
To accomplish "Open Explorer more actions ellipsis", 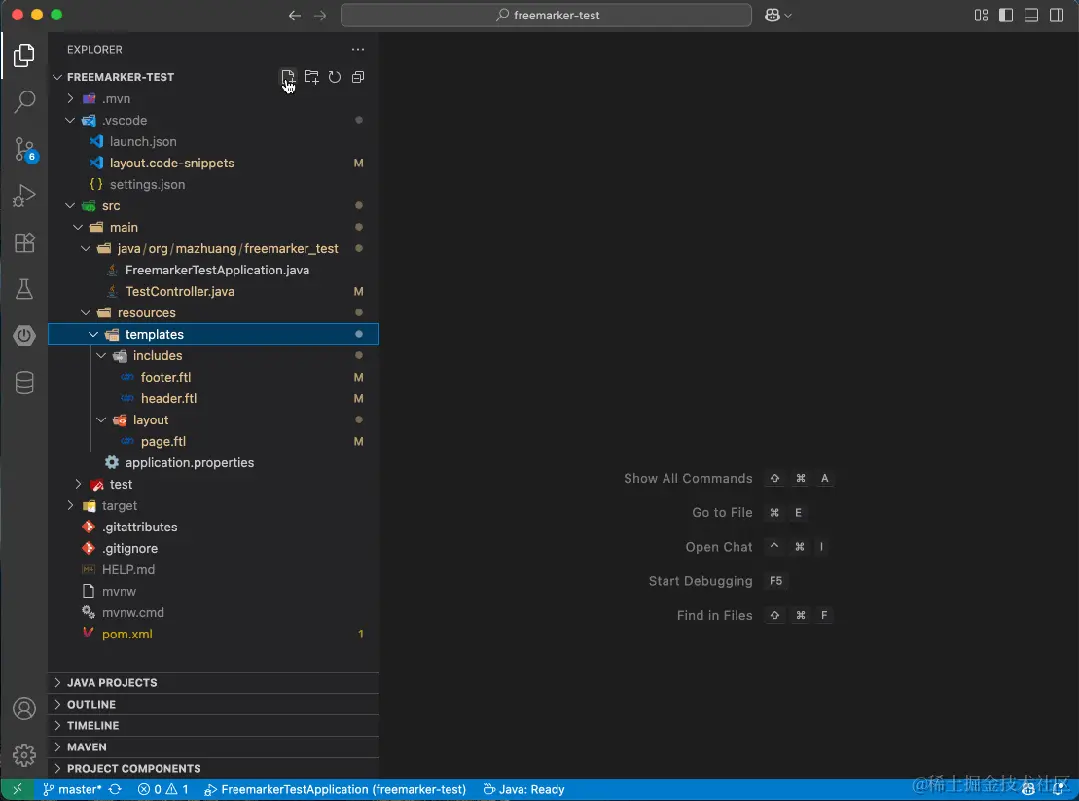I will (358, 50).
